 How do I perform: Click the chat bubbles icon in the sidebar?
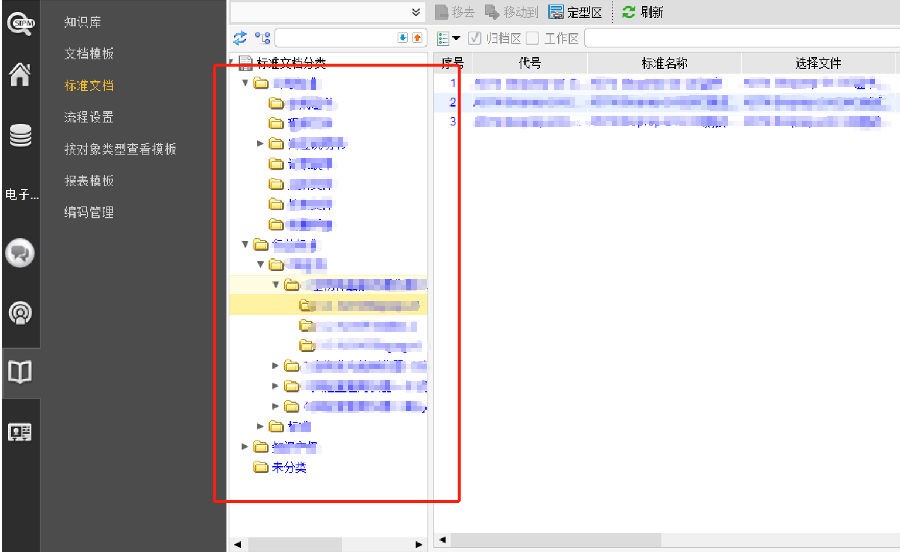(19, 253)
